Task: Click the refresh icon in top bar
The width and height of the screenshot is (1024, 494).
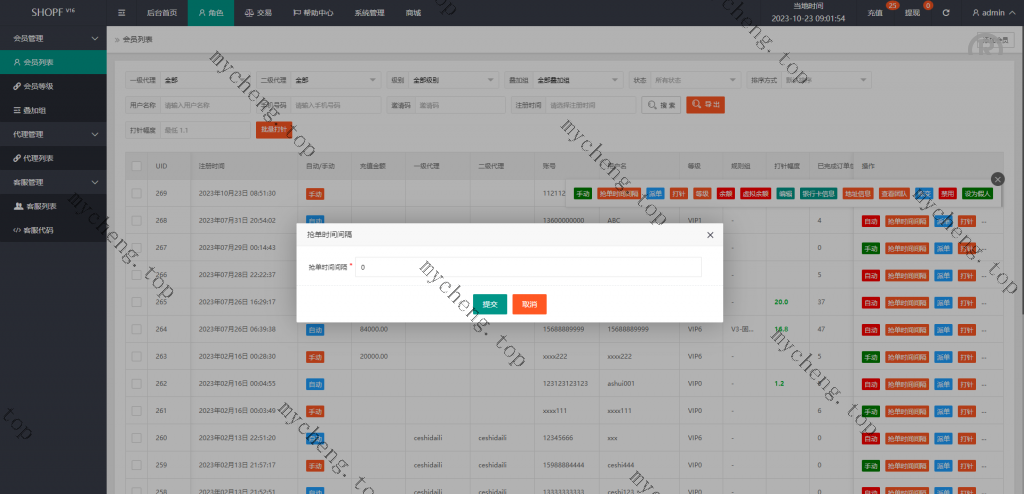Action: click(x=946, y=14)
